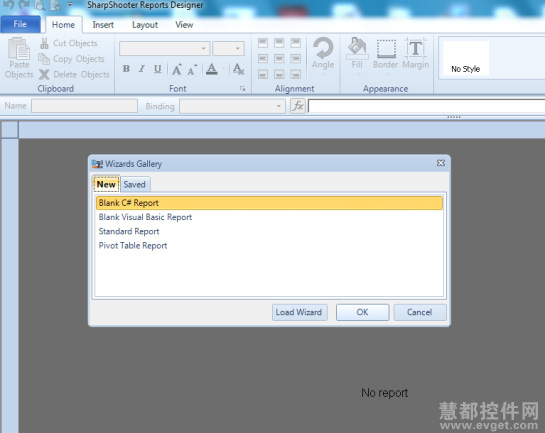
Task: Click the Angle rotation icon
Action: point(323,48)
